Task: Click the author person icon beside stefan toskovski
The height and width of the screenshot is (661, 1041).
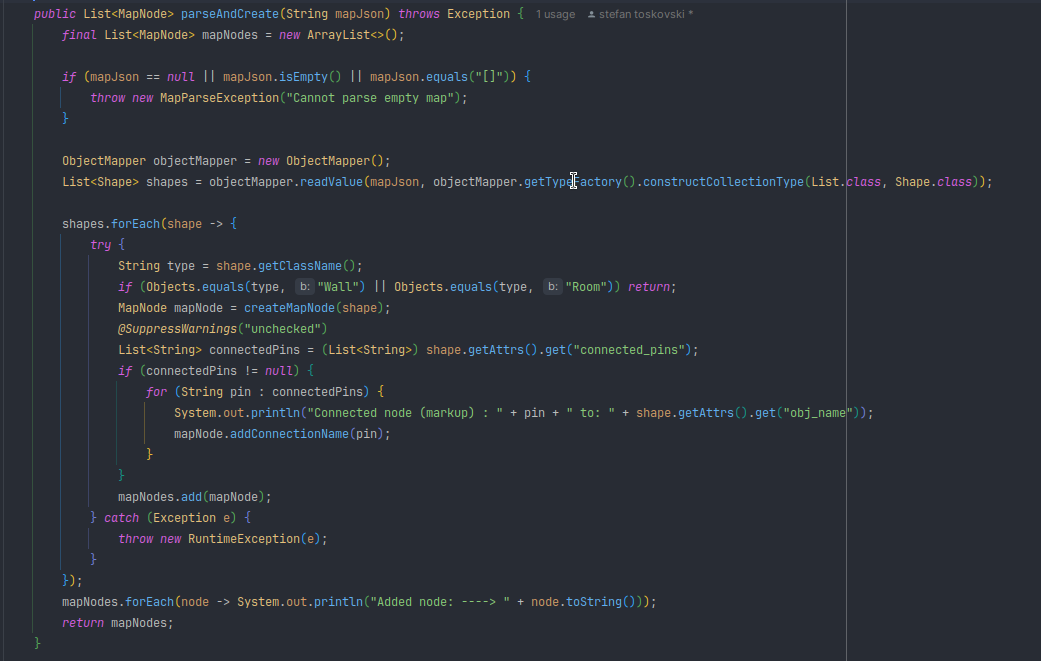Action: point(592,15)
